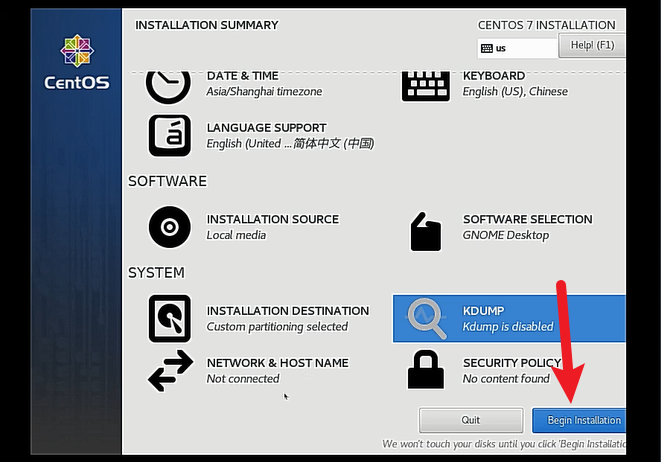Open DATE & TIME settings label

(x=242, y=76)
